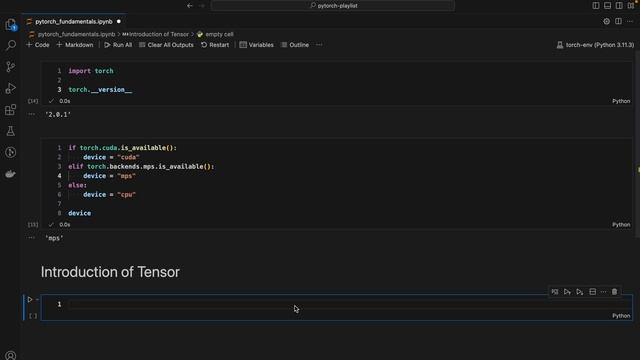Open the Source Control view
The image size is (640, 360).
click(11, 67)
